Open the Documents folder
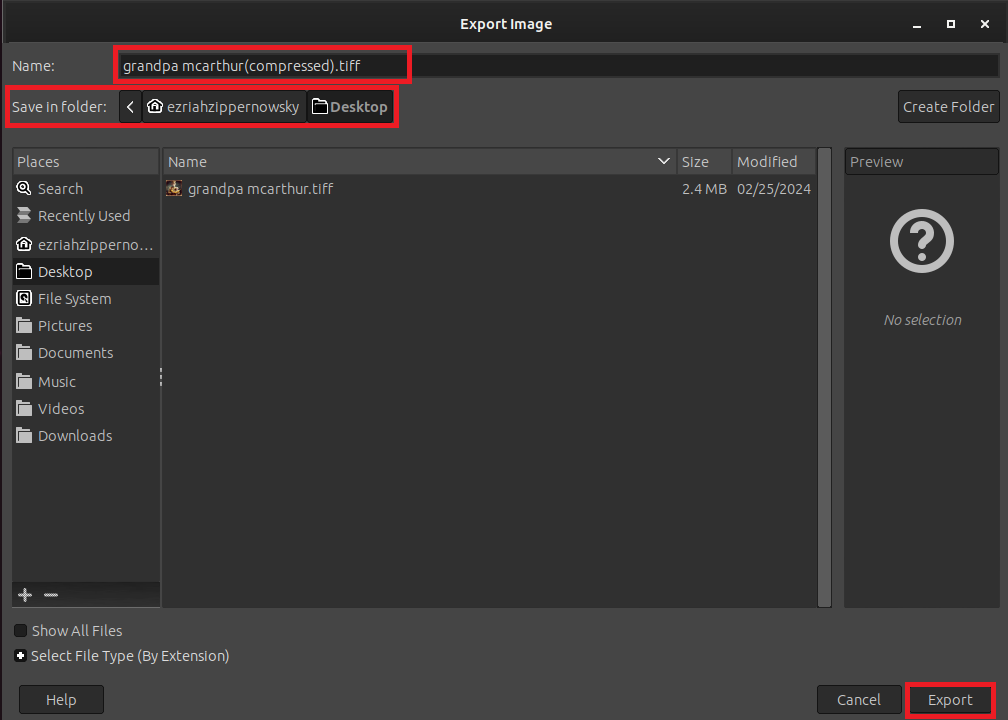This screenshot has height=720, width=1008. click(72, 352)
